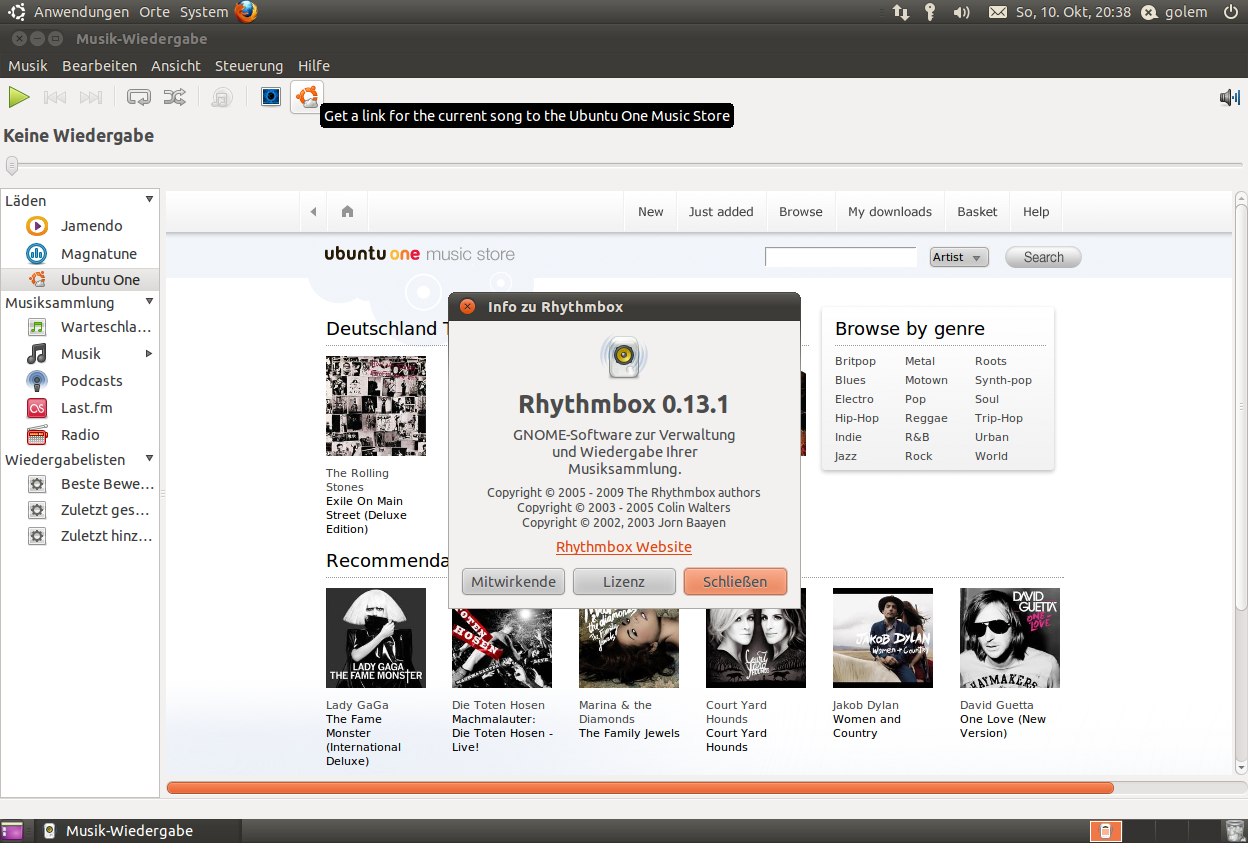Switch to the New store tab
1248x843 pixels.
651,212
